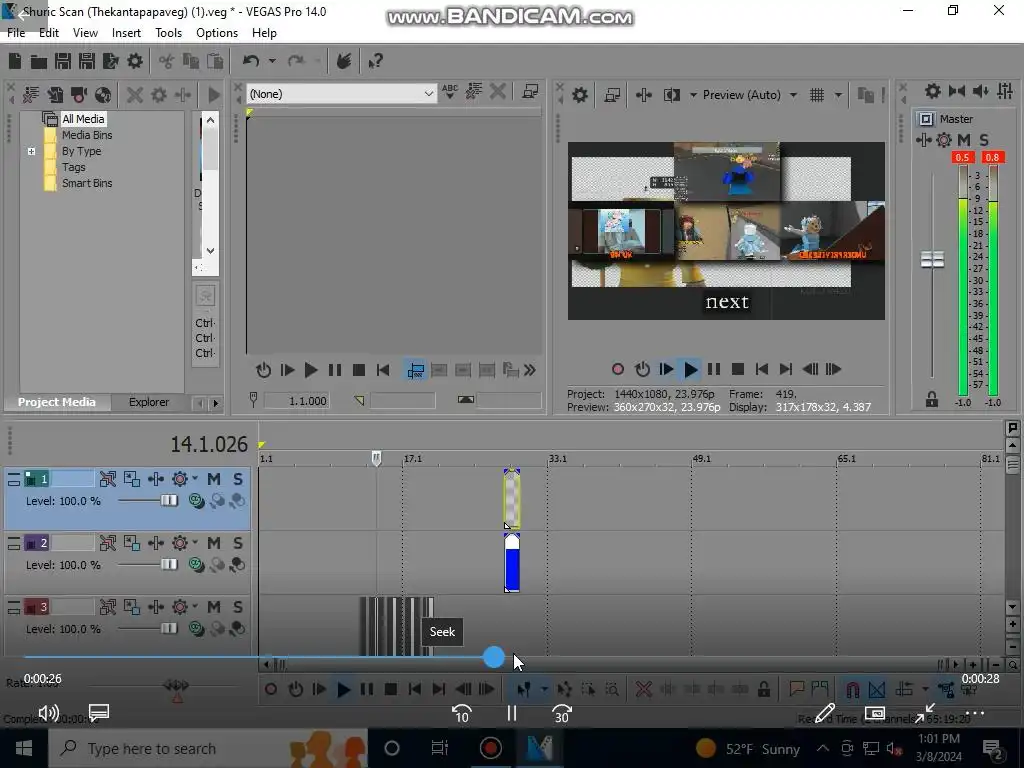This screenshot has height=768, width=1024.
Task: Open edit tool dropdown arrow in timeline toolbar
Action: 544,689
